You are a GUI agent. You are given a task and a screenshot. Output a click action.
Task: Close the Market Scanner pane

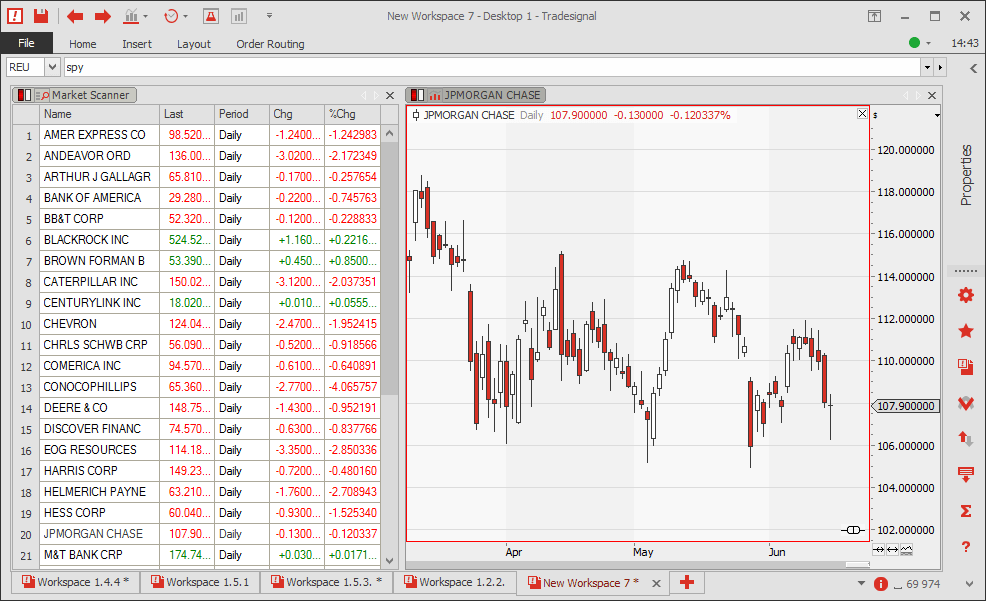coord(390,96)
